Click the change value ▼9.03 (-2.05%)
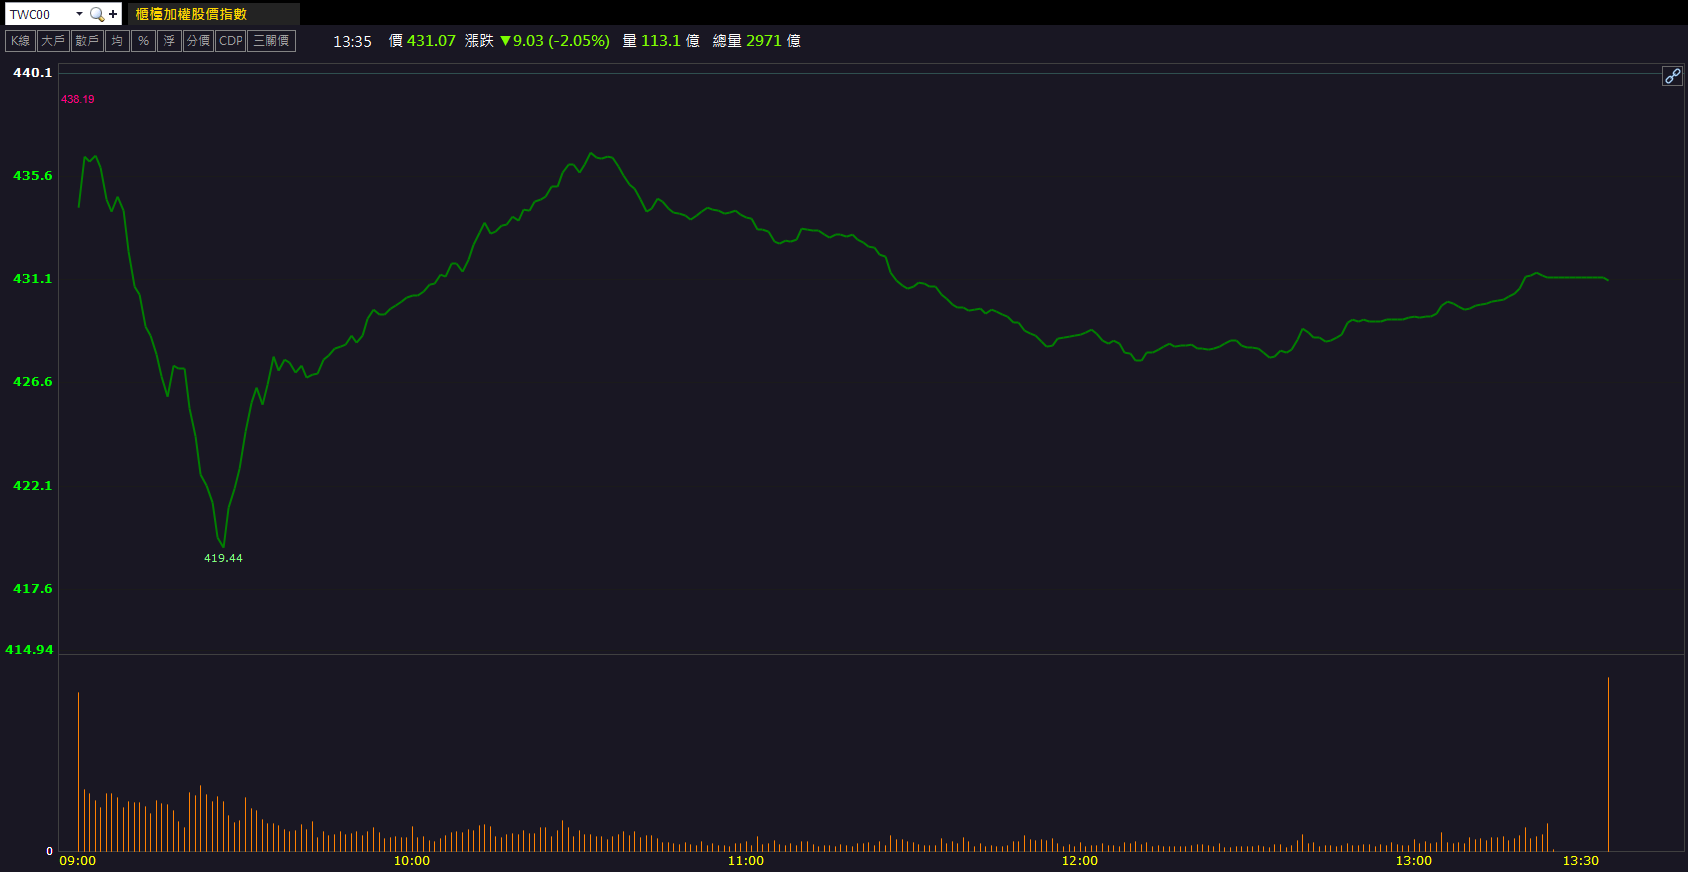1688x872 pixels. tap(555, 41)
